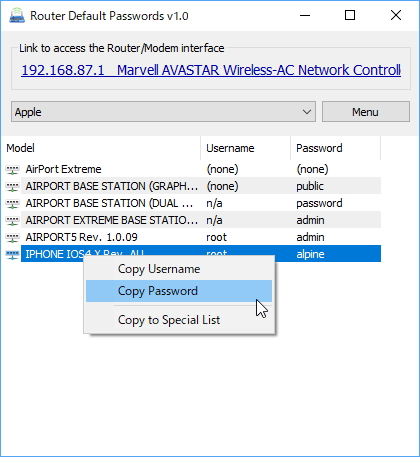420x457 pixels.
Task: Click the icon of the highlighted IPHONE IOS4 row
Action: coord(12,254)
